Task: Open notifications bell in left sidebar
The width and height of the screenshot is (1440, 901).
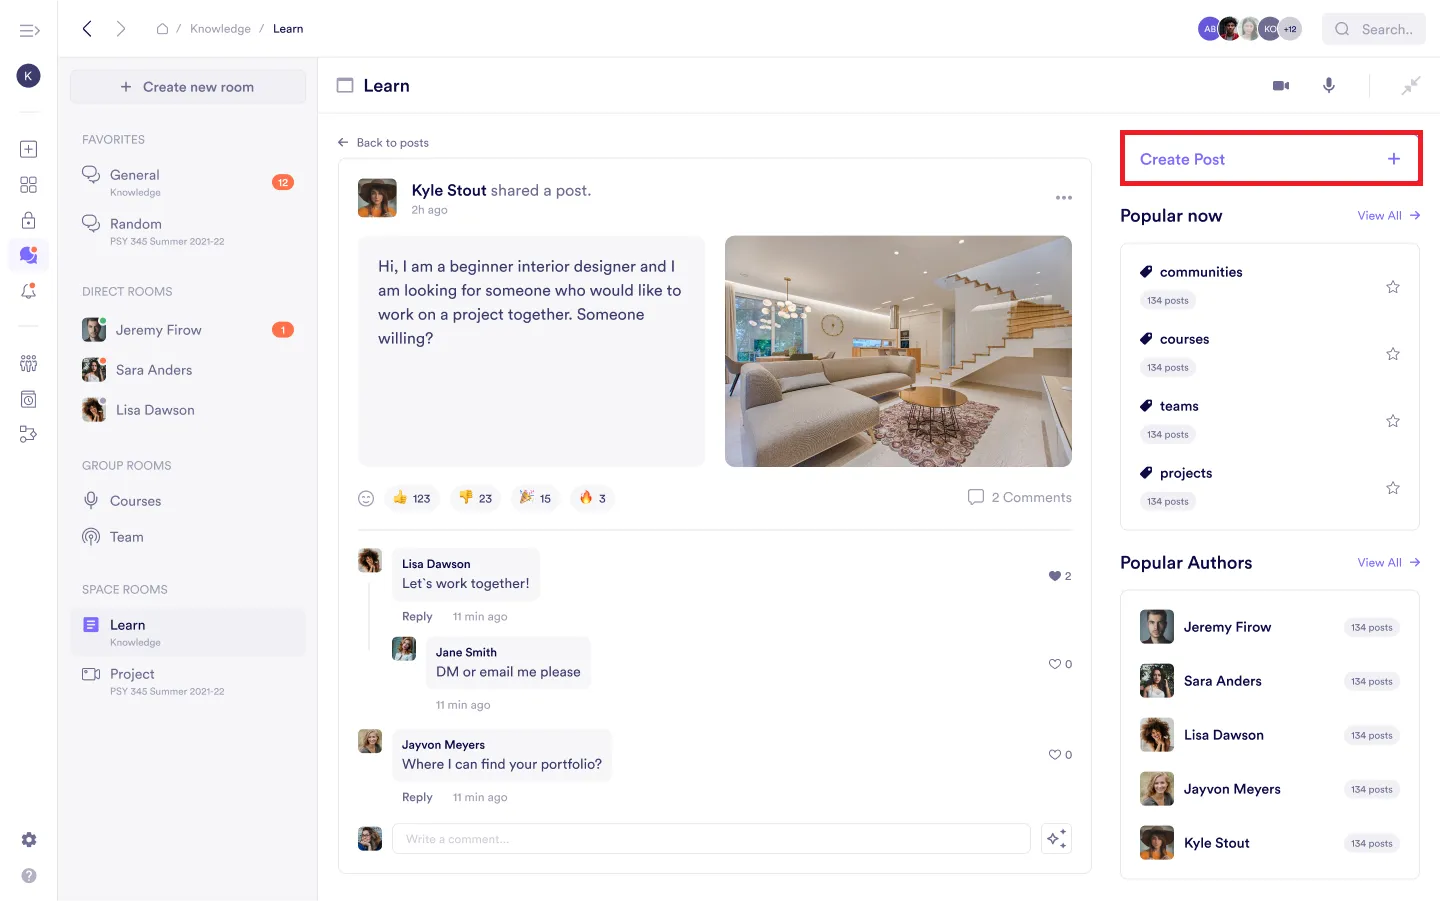Action: (x=29, y=291)
